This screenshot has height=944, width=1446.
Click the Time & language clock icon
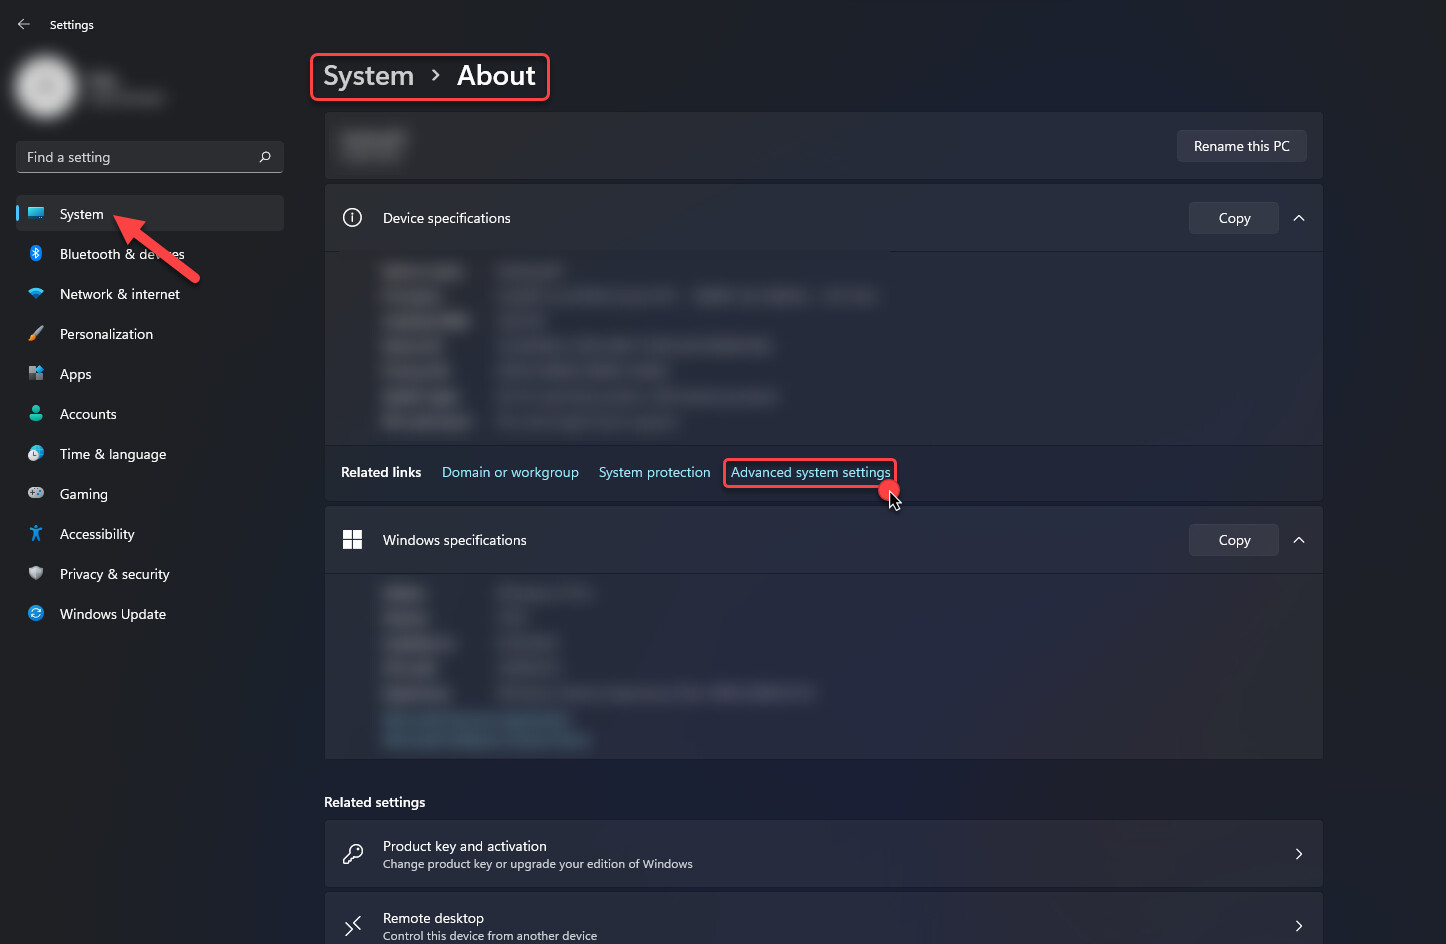pos(36,454)
